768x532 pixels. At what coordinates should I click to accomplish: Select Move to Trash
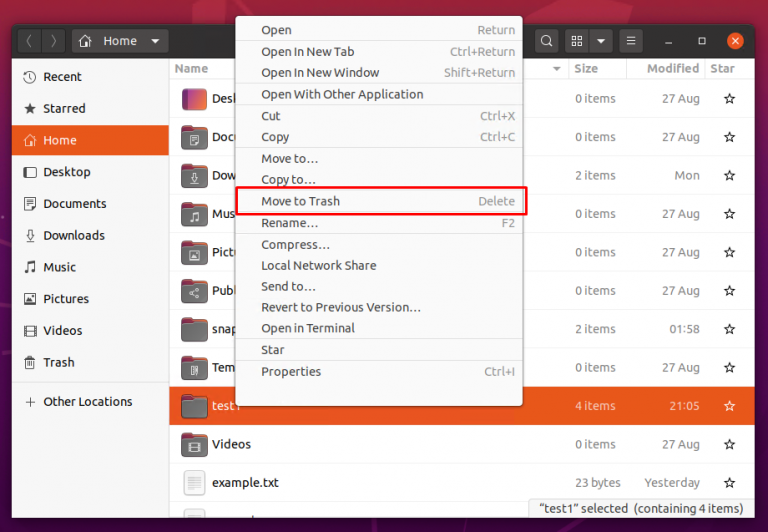(x=379, y=201)
